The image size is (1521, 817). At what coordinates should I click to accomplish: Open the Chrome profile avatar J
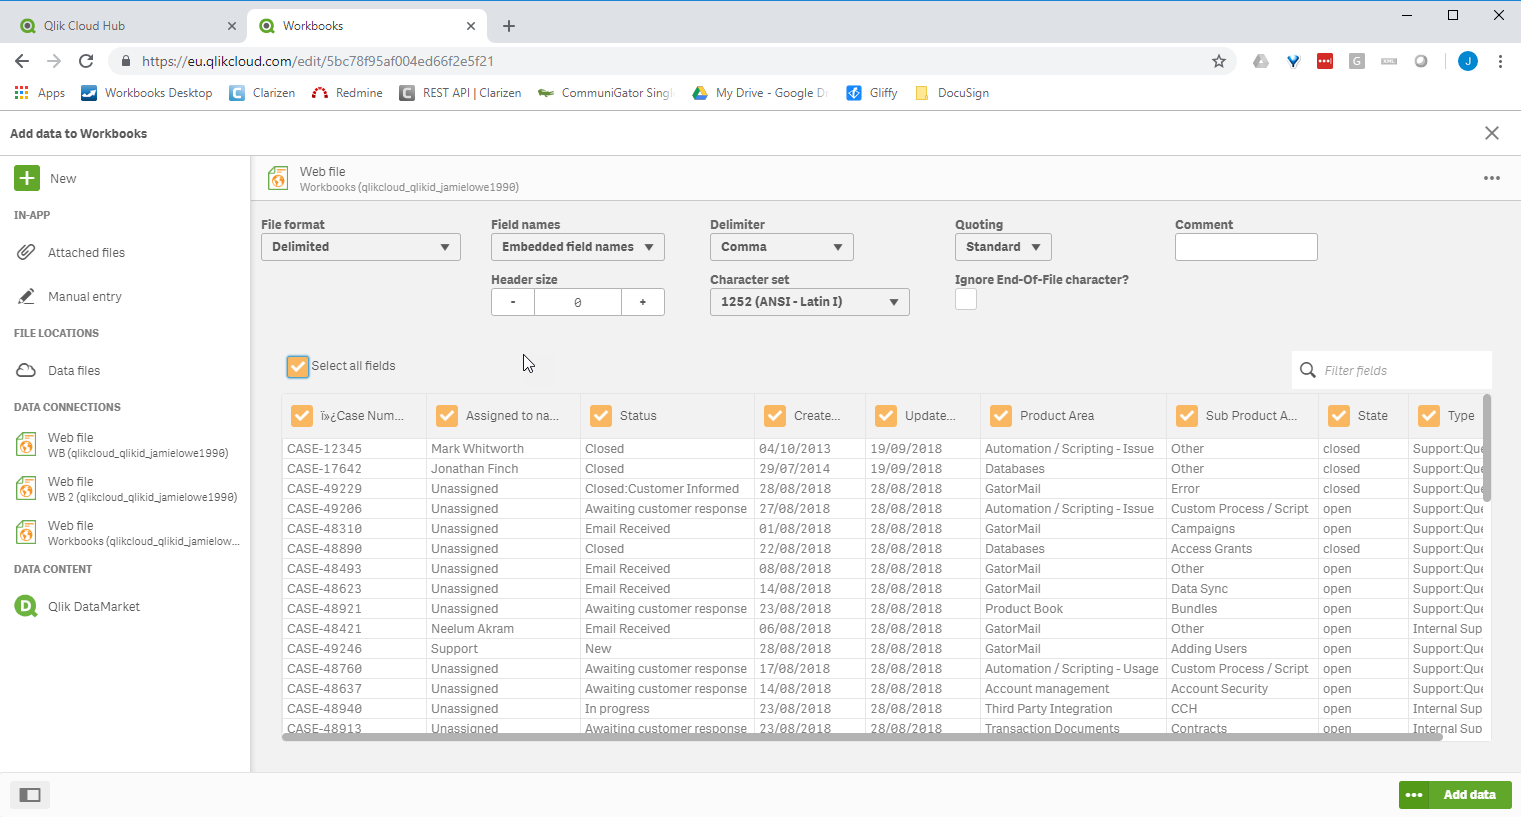tap(1468, 61)
